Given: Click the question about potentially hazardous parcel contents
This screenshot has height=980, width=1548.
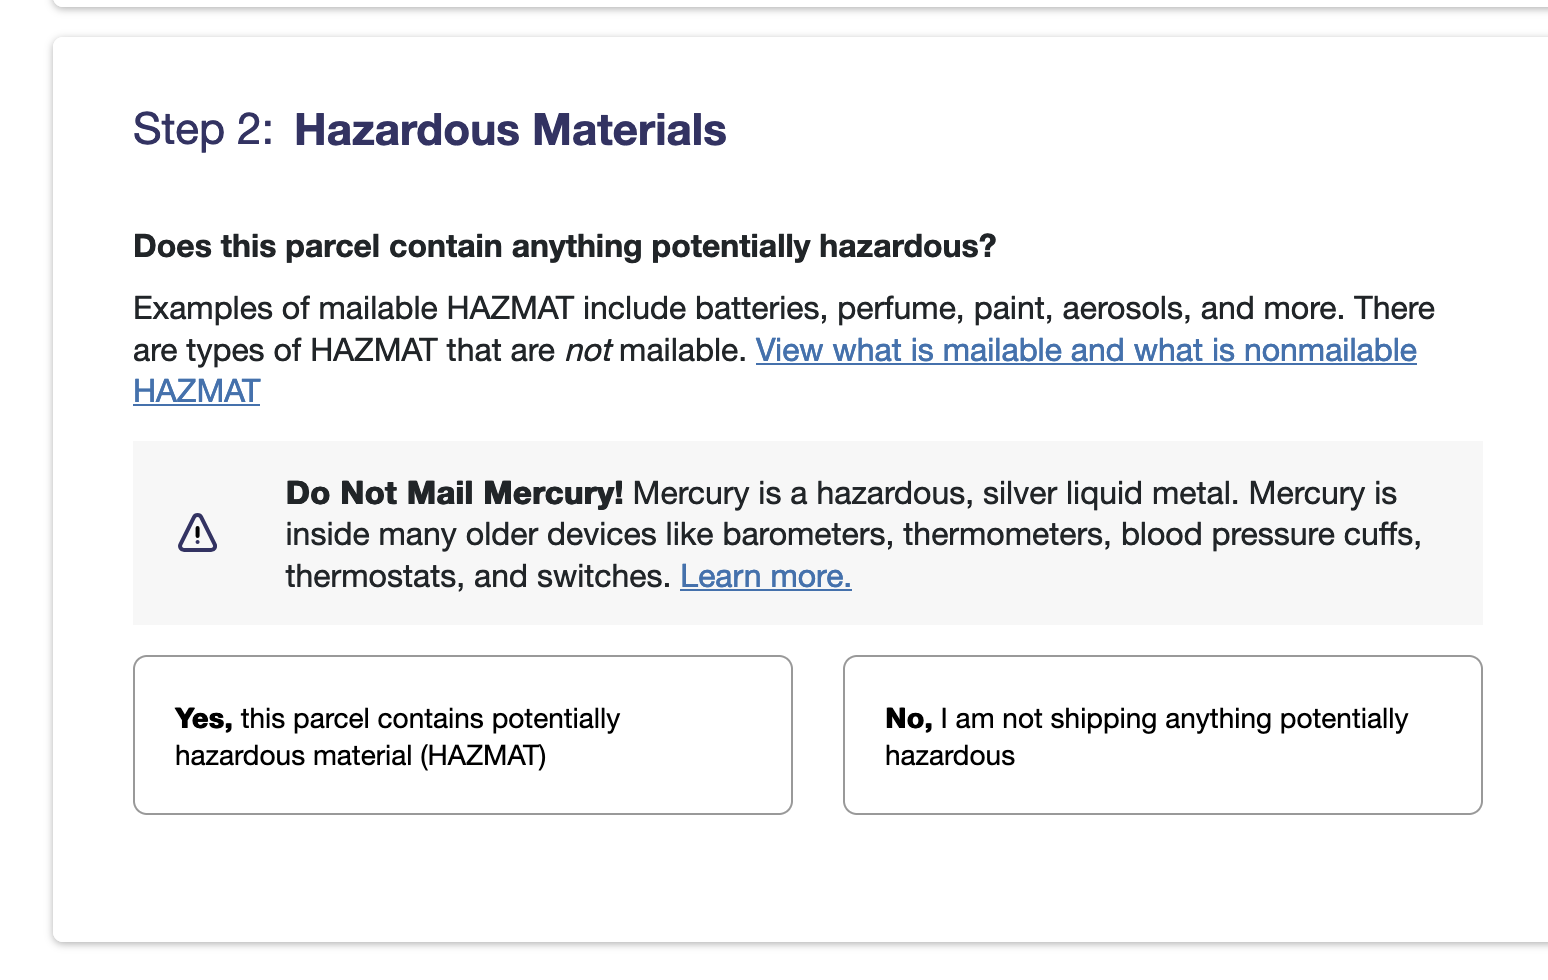Looking at the screenshot, I should pos(565,246).
